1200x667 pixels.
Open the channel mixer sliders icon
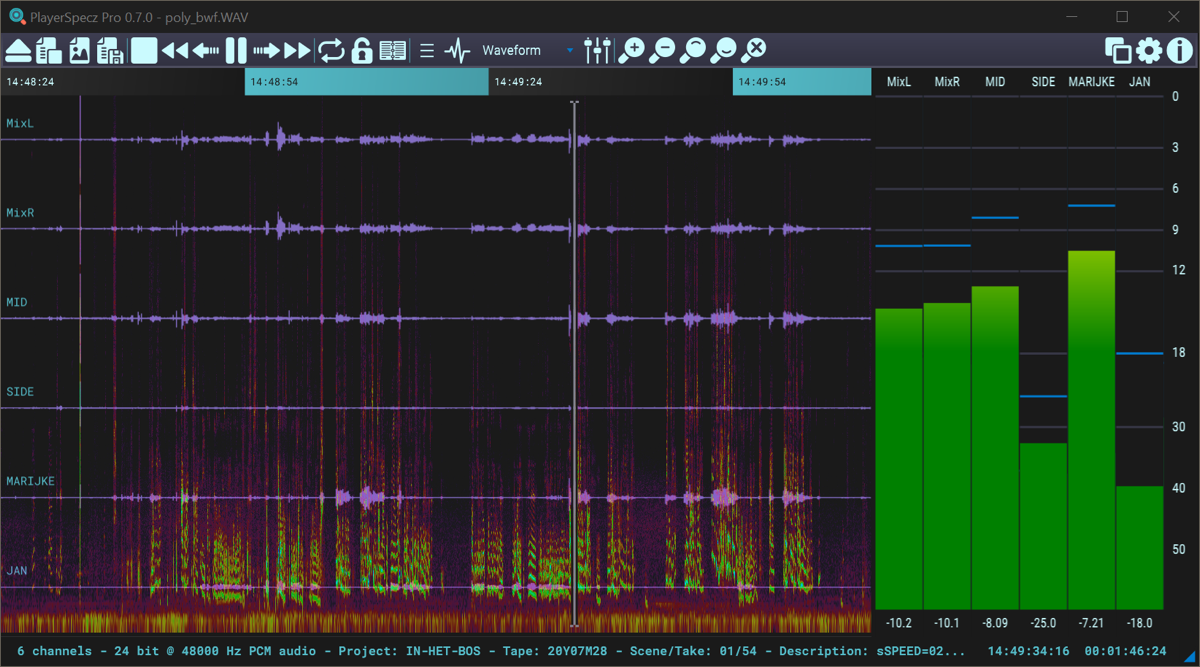[597, 49]
